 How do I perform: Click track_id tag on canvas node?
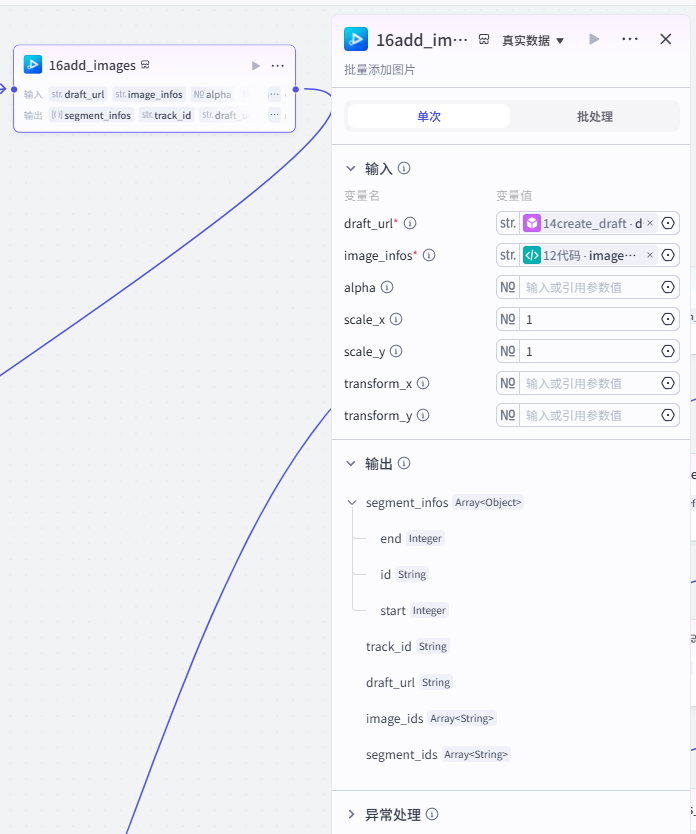pyautogui.click(x=166, y=115)
